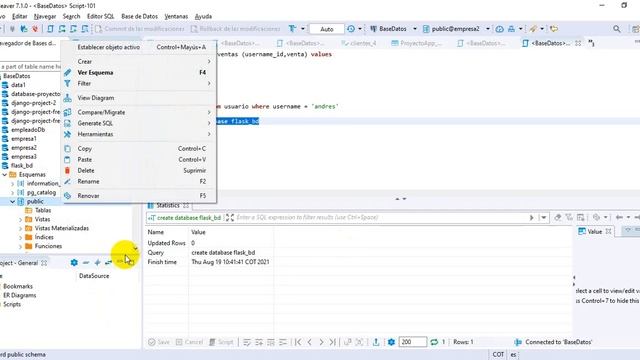Select 'Ver Esquema' from context menu
Screen dimensions: 640x360
[x=139, y=72]
